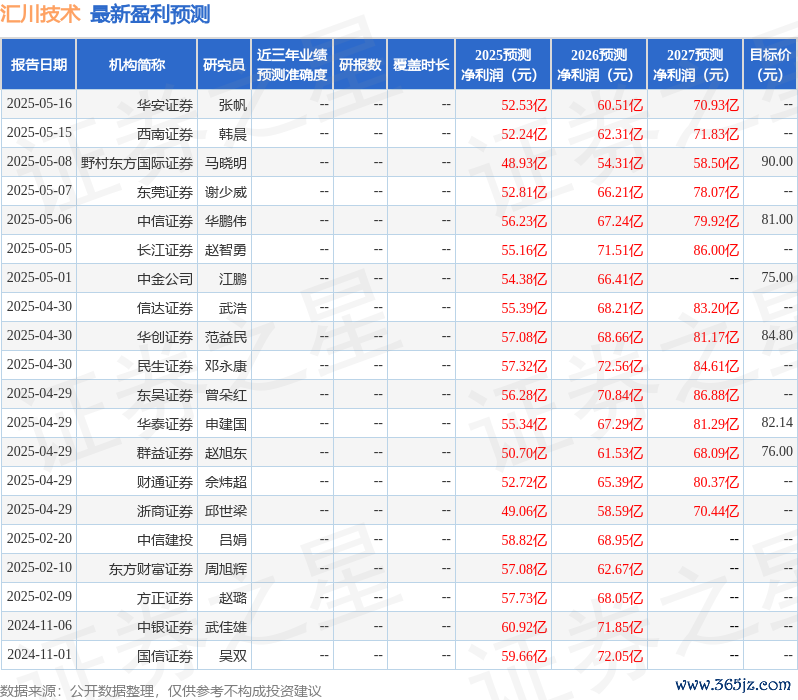Select the 75.00 target price
Viewport: 798px width, 700px height.
[x=777, y=278]
